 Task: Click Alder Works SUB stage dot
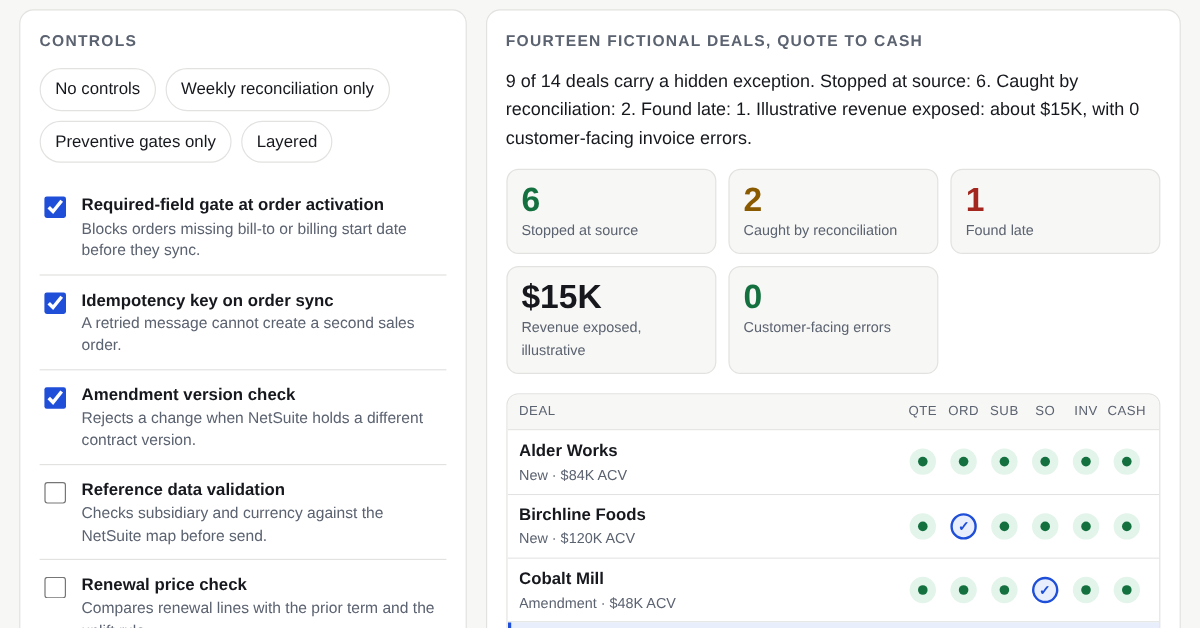(x=1004, y=462)
